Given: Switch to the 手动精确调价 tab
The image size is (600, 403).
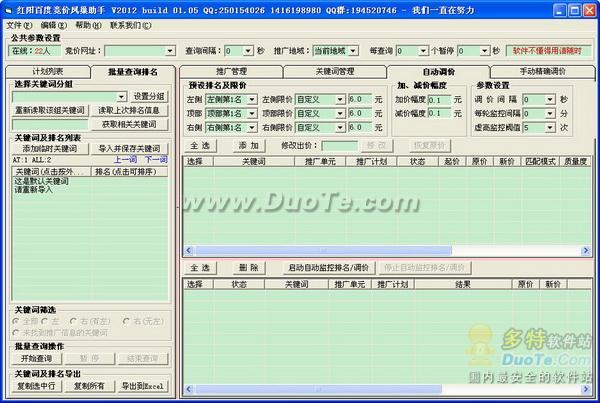Looking at the screenshot, I should point(542,72).
